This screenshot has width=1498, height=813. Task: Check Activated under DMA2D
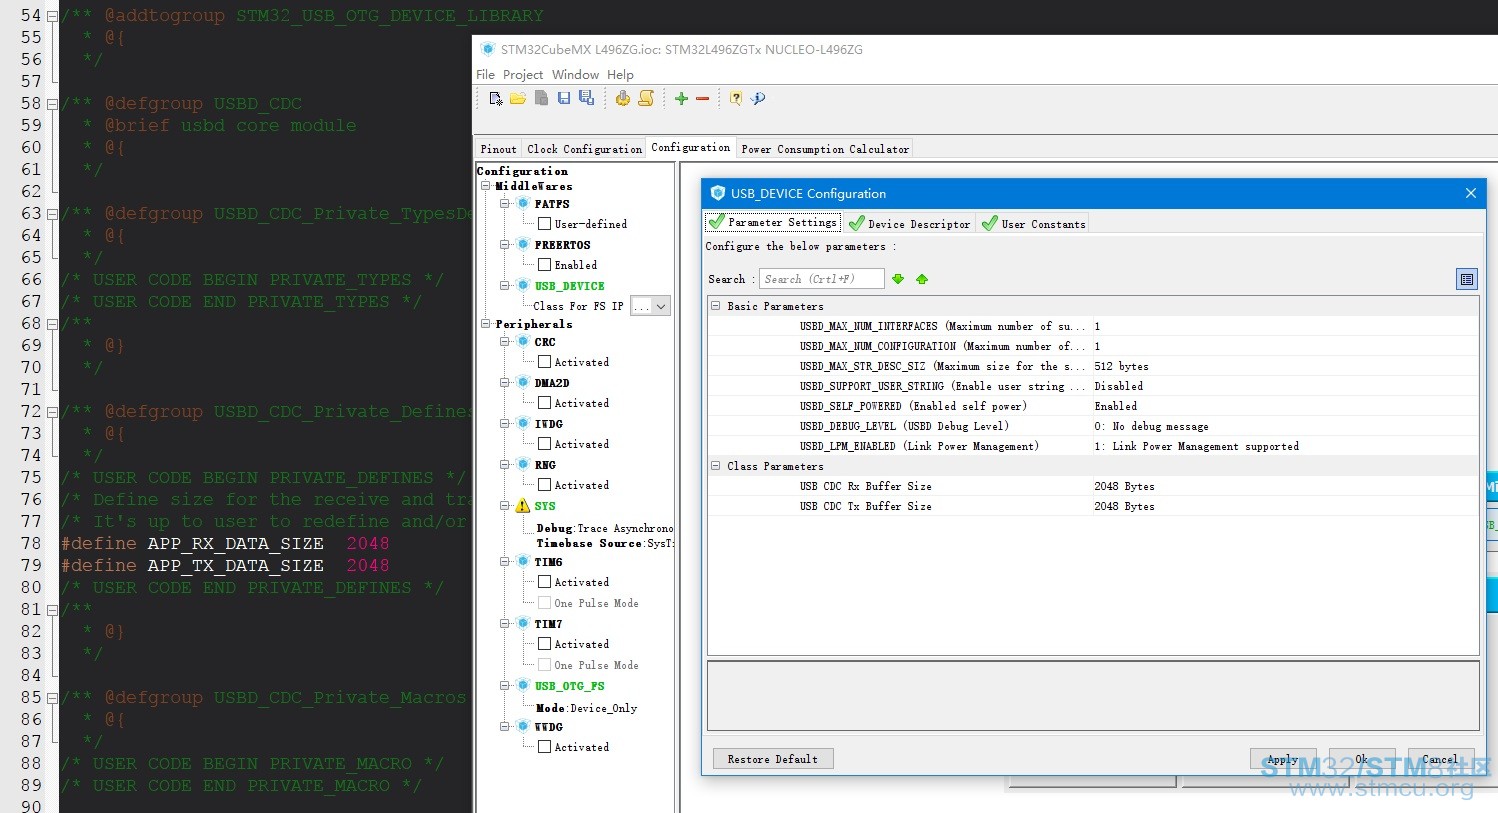click(x=544, y=403)
